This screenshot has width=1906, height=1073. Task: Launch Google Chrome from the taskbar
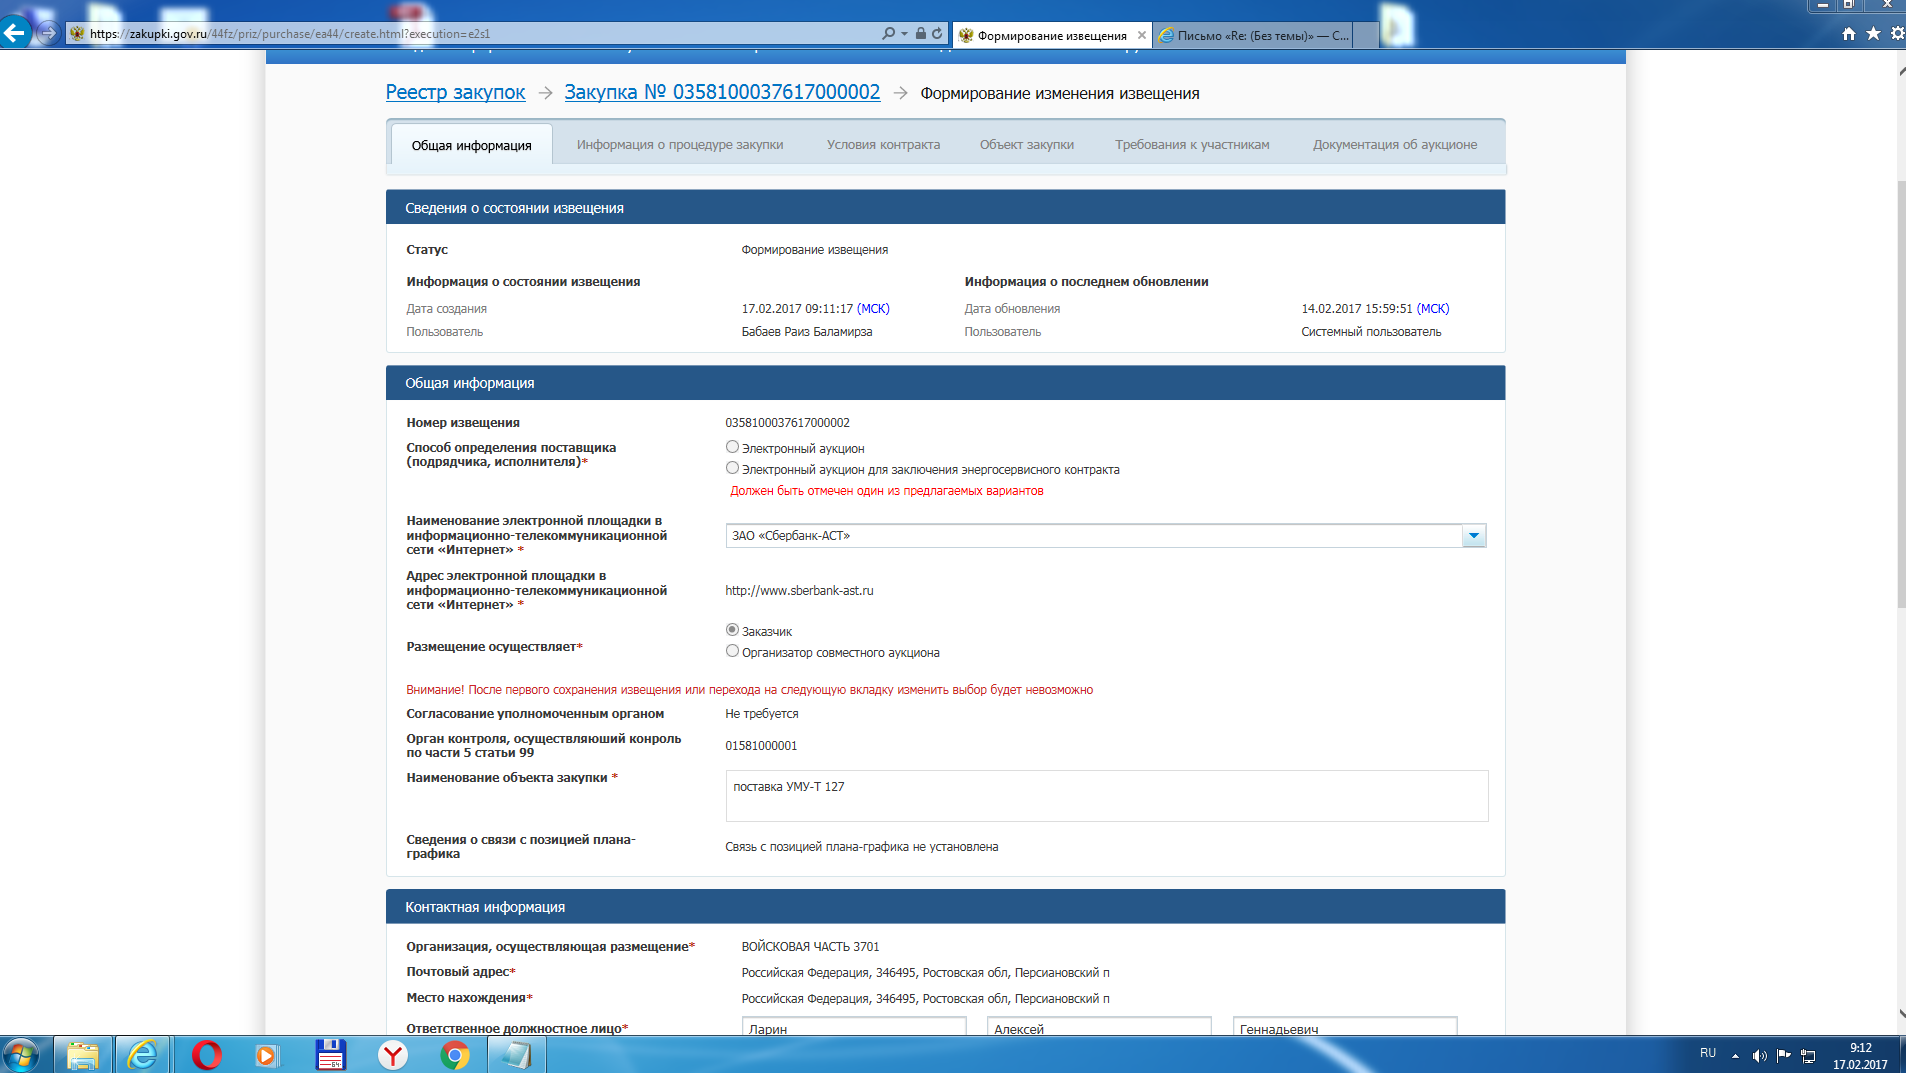pos(455,1055)
